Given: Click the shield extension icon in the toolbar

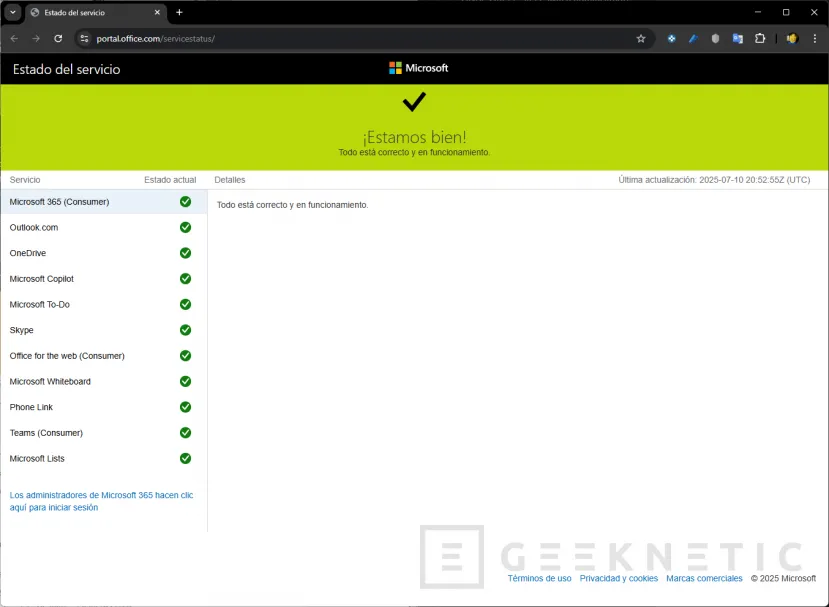Looking at the screenshot, I should (714, 38).
